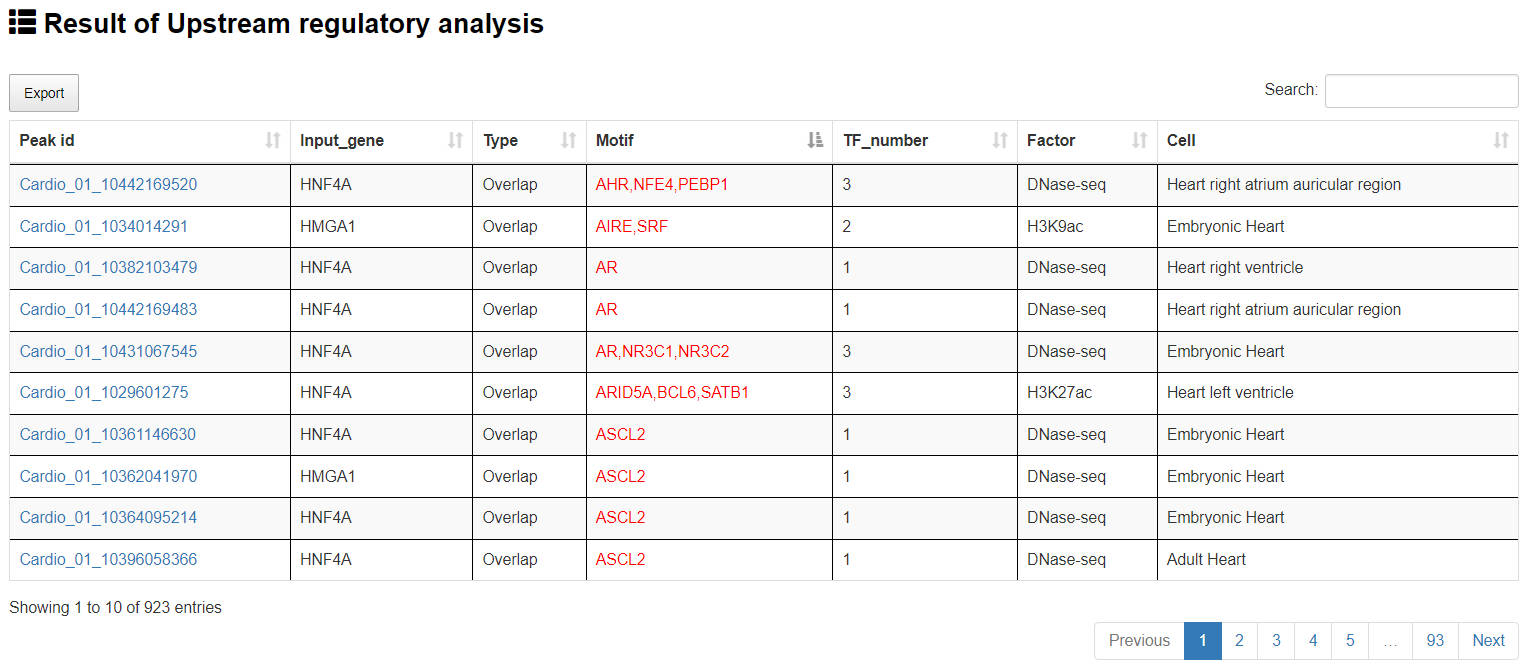This screenshot has width=1535, height=667.
Task: Click the sort icon in the Type header
Action: [569, 141]
